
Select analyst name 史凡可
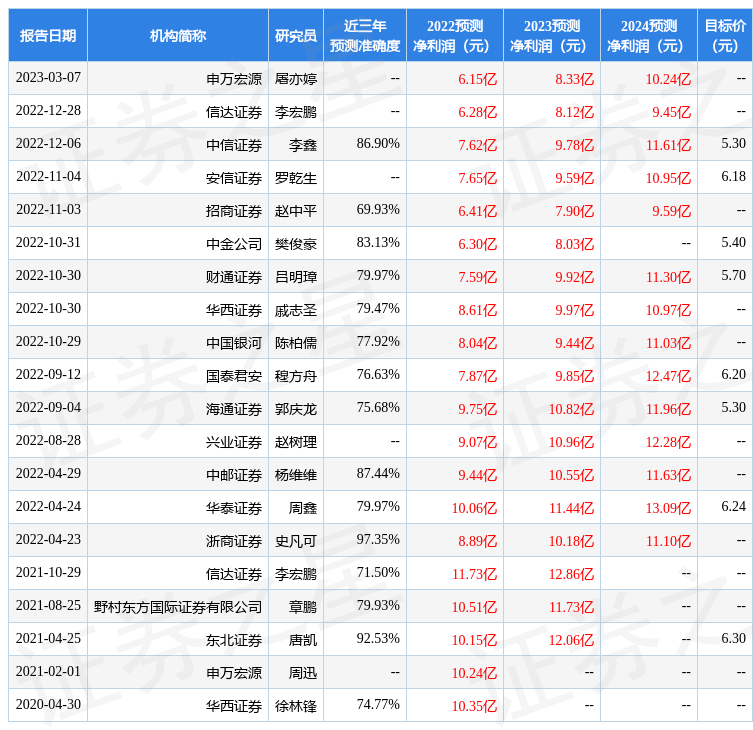(296, 541)
